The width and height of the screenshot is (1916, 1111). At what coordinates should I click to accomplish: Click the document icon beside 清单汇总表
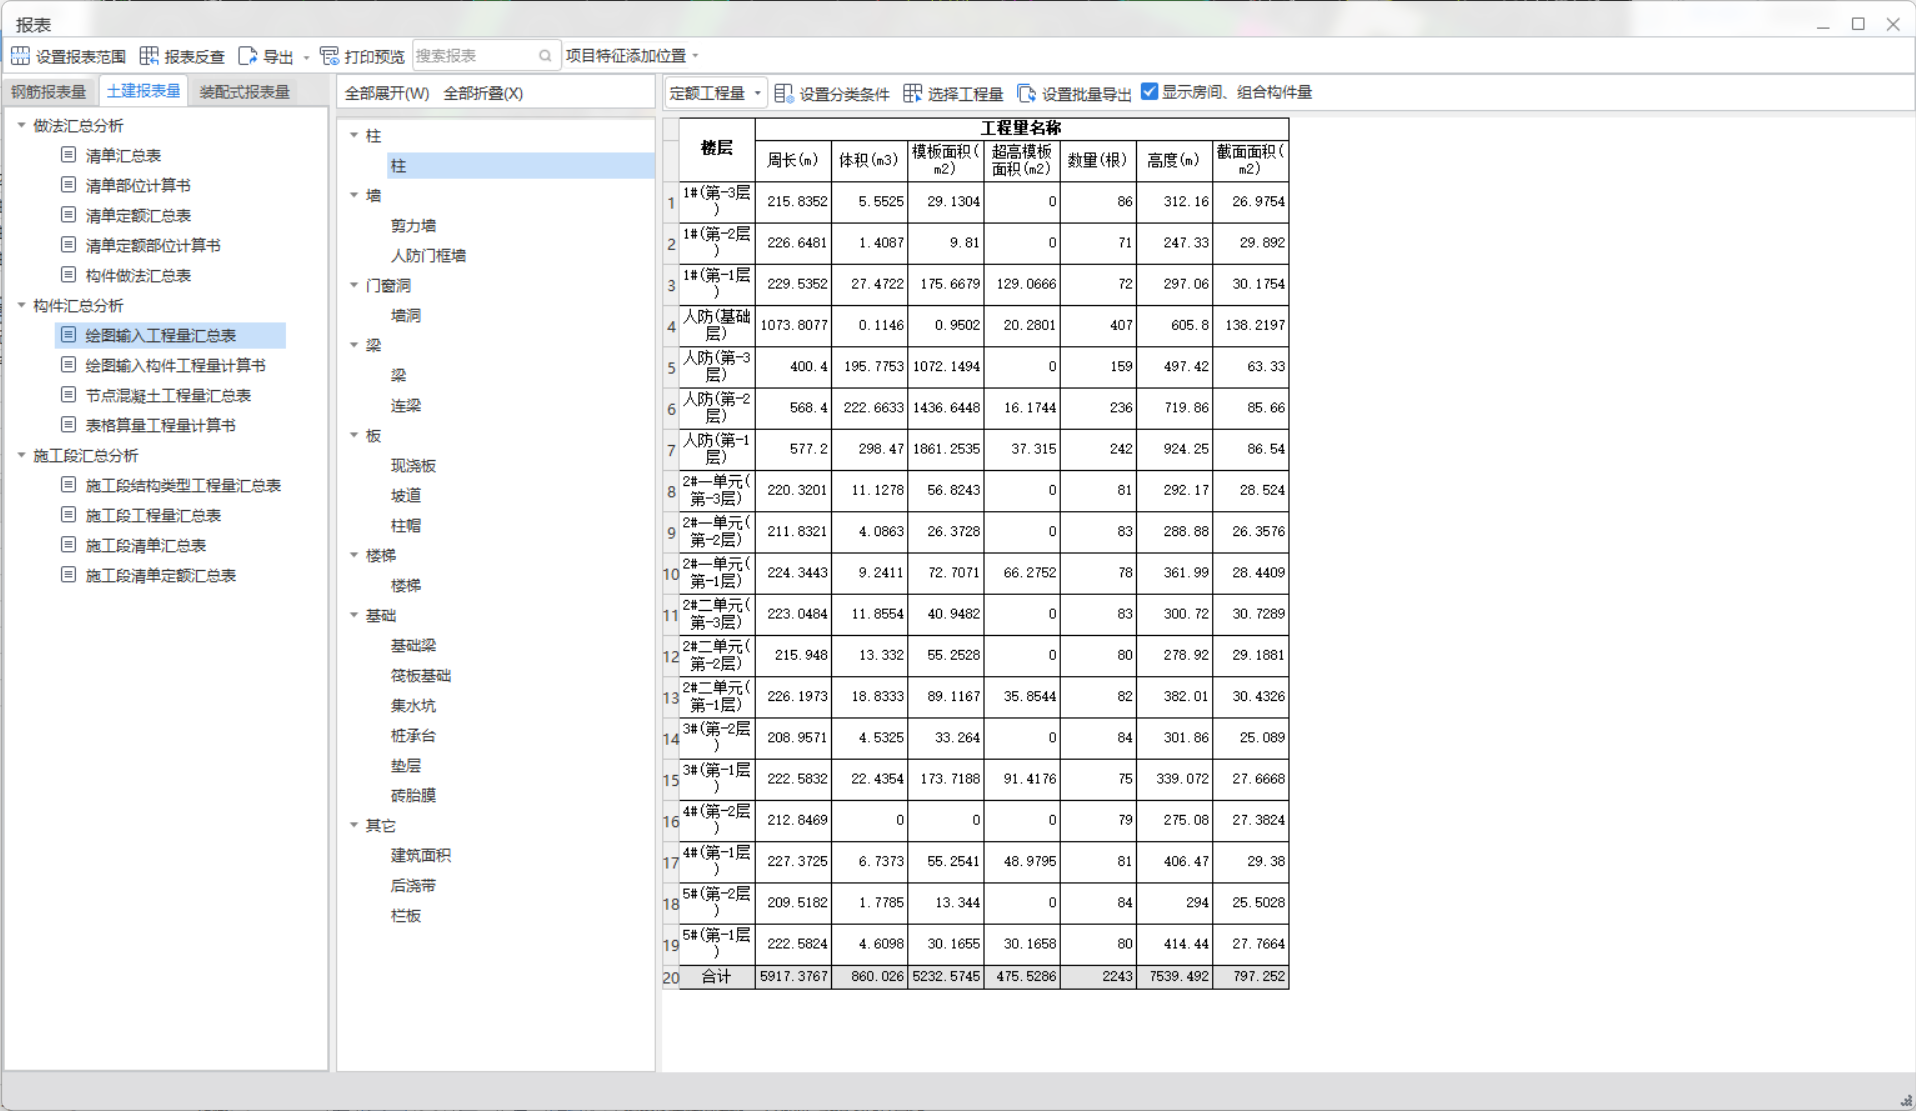[68, 155]
